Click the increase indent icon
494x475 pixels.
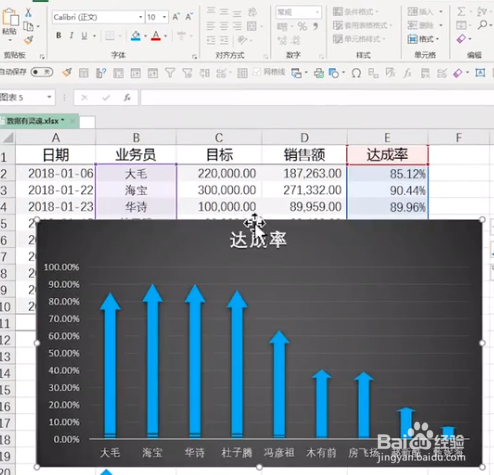coord(224,40)
